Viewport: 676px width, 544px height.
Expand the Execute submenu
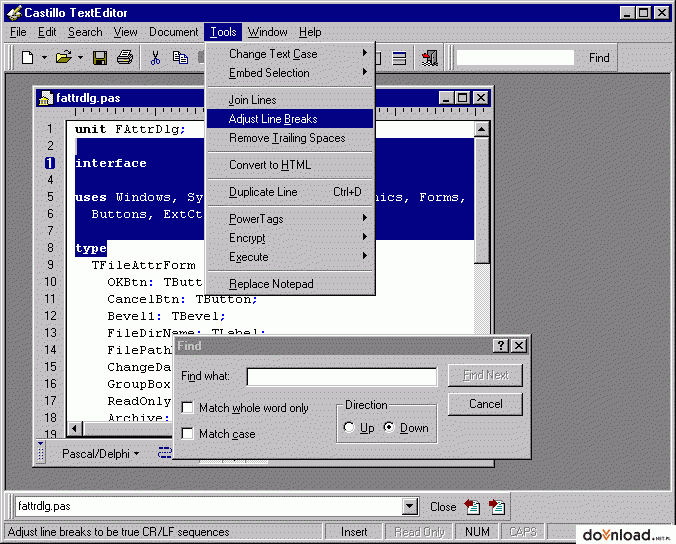(x=291, y=257)
